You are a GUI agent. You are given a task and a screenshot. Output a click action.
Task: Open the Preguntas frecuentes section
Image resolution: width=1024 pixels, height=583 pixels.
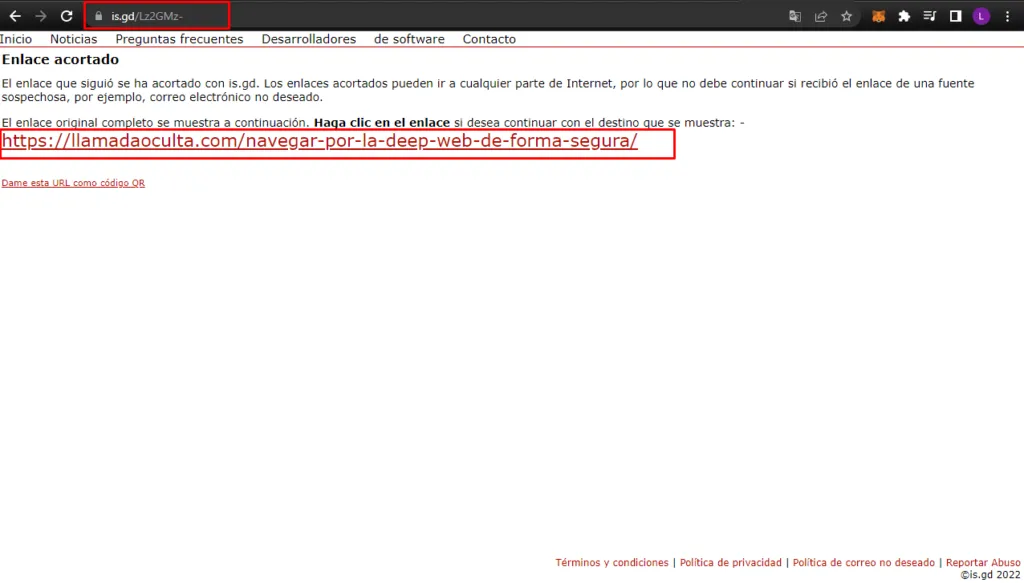(x=179, y=39)
